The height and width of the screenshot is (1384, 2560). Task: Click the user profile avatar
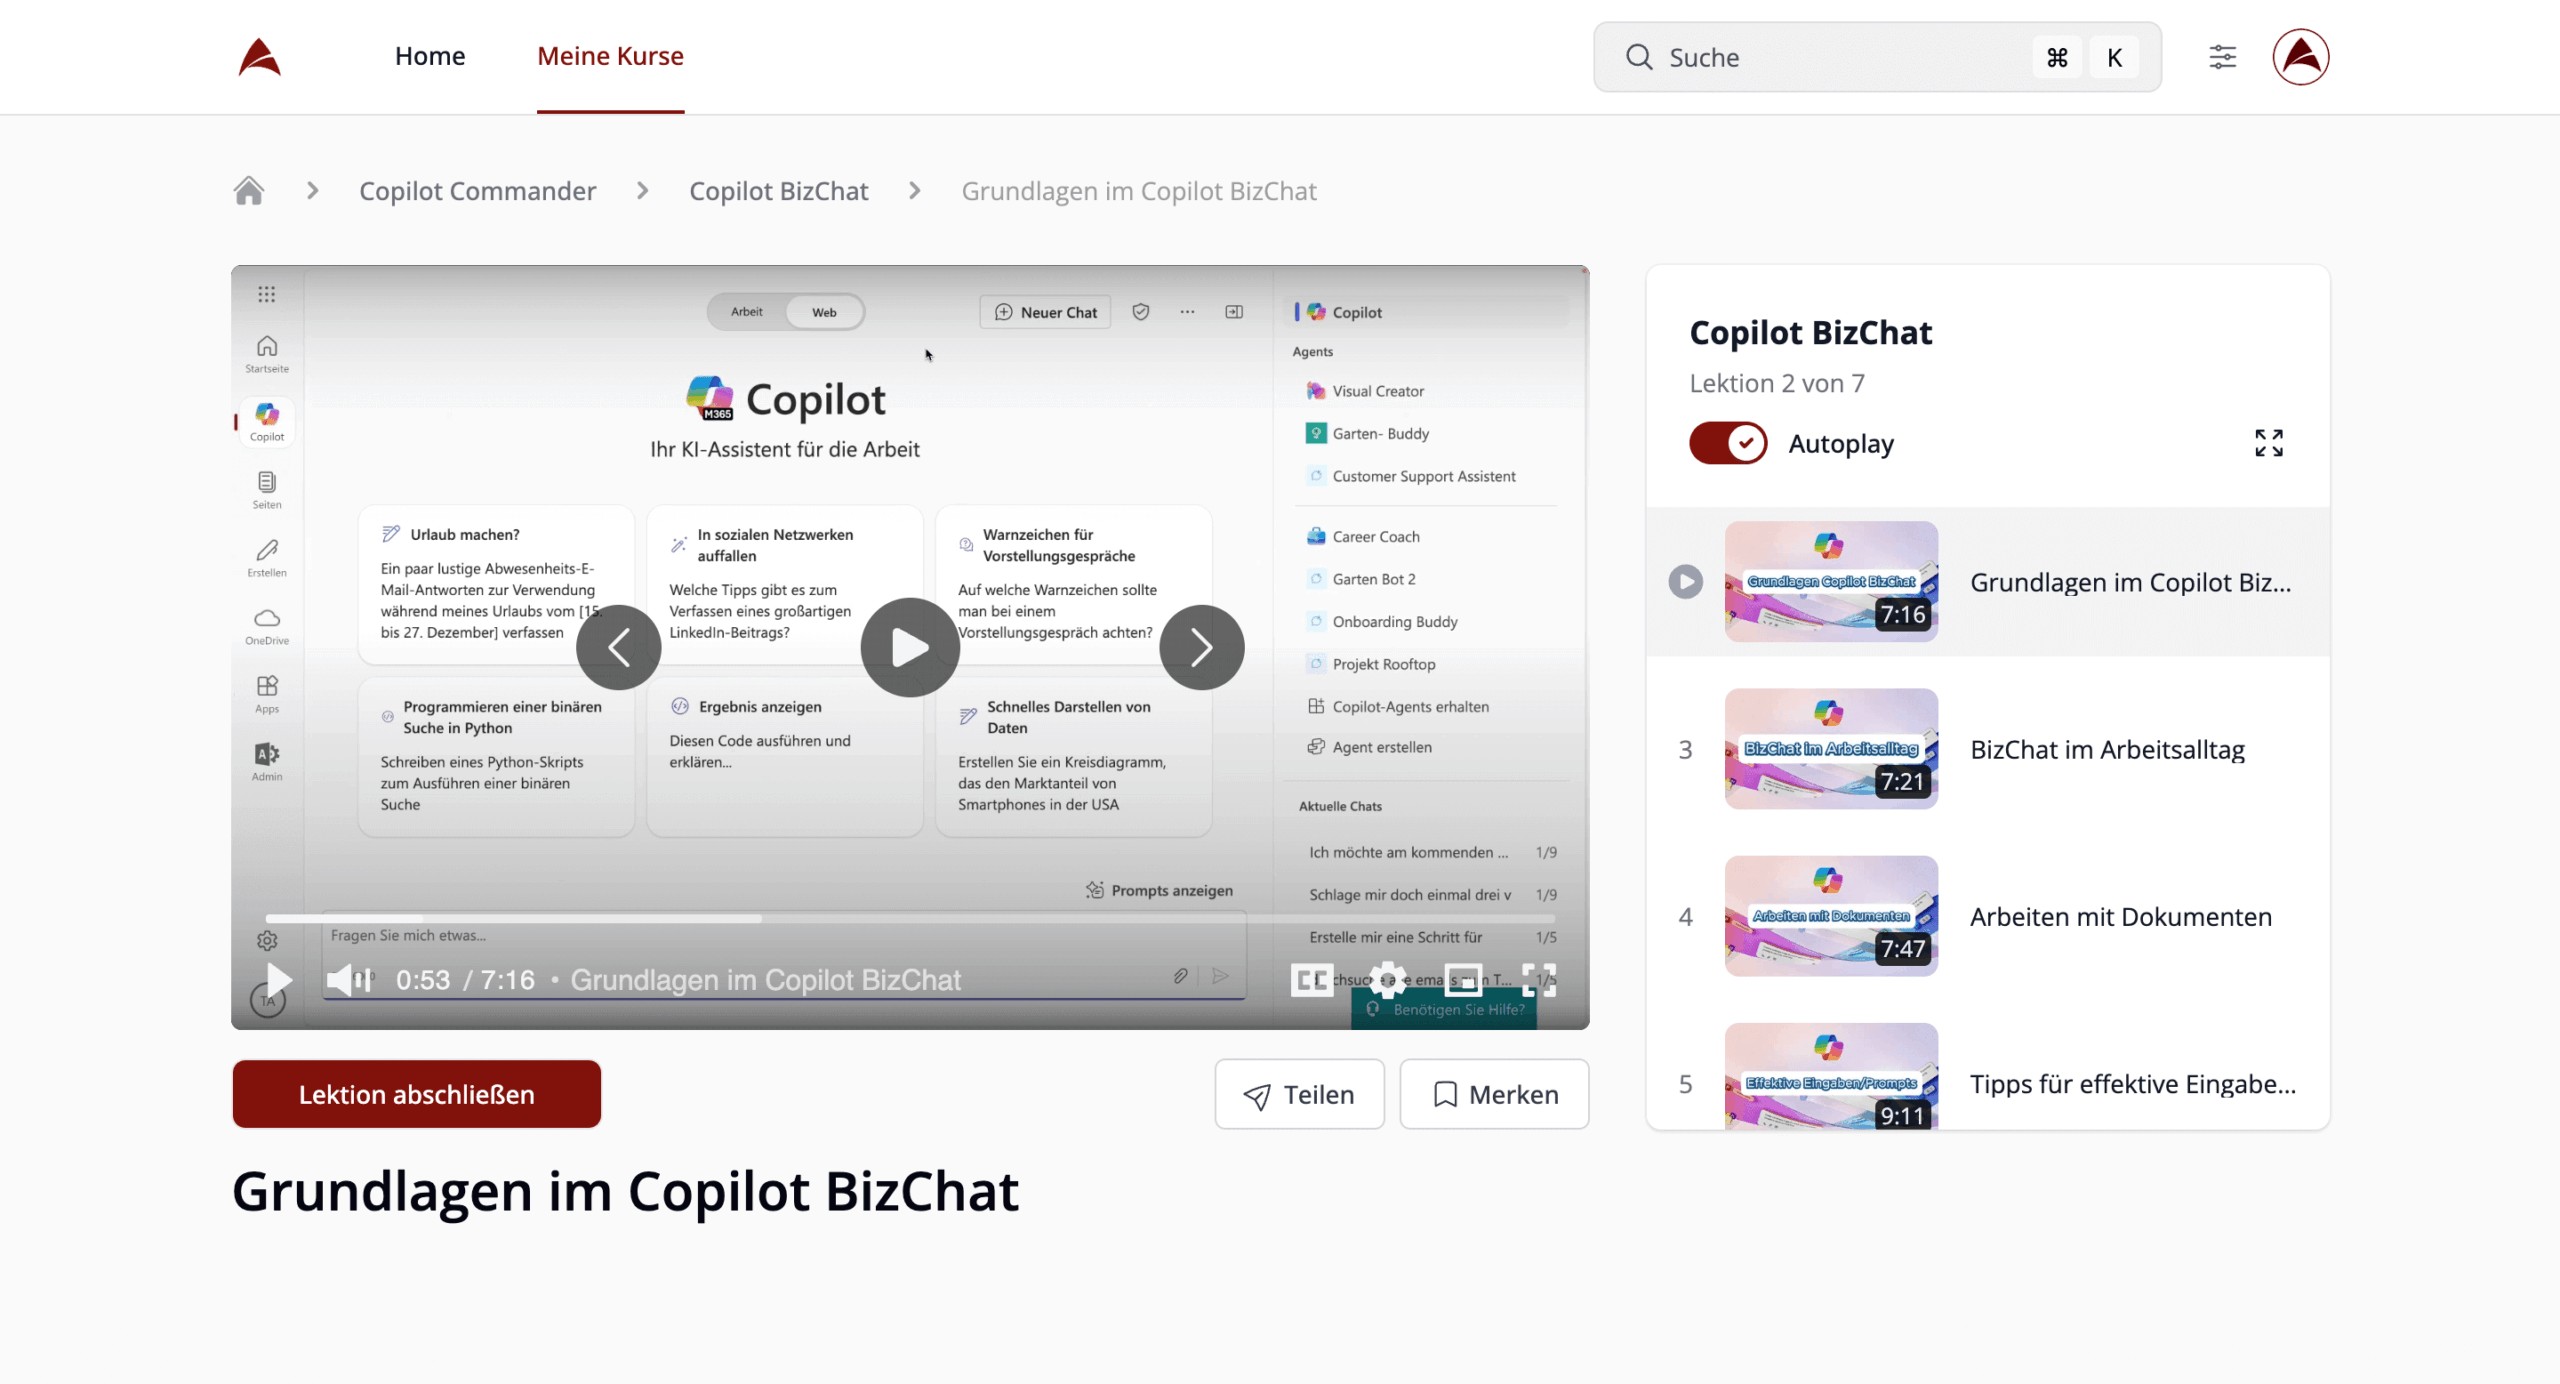click(2300, 57)
